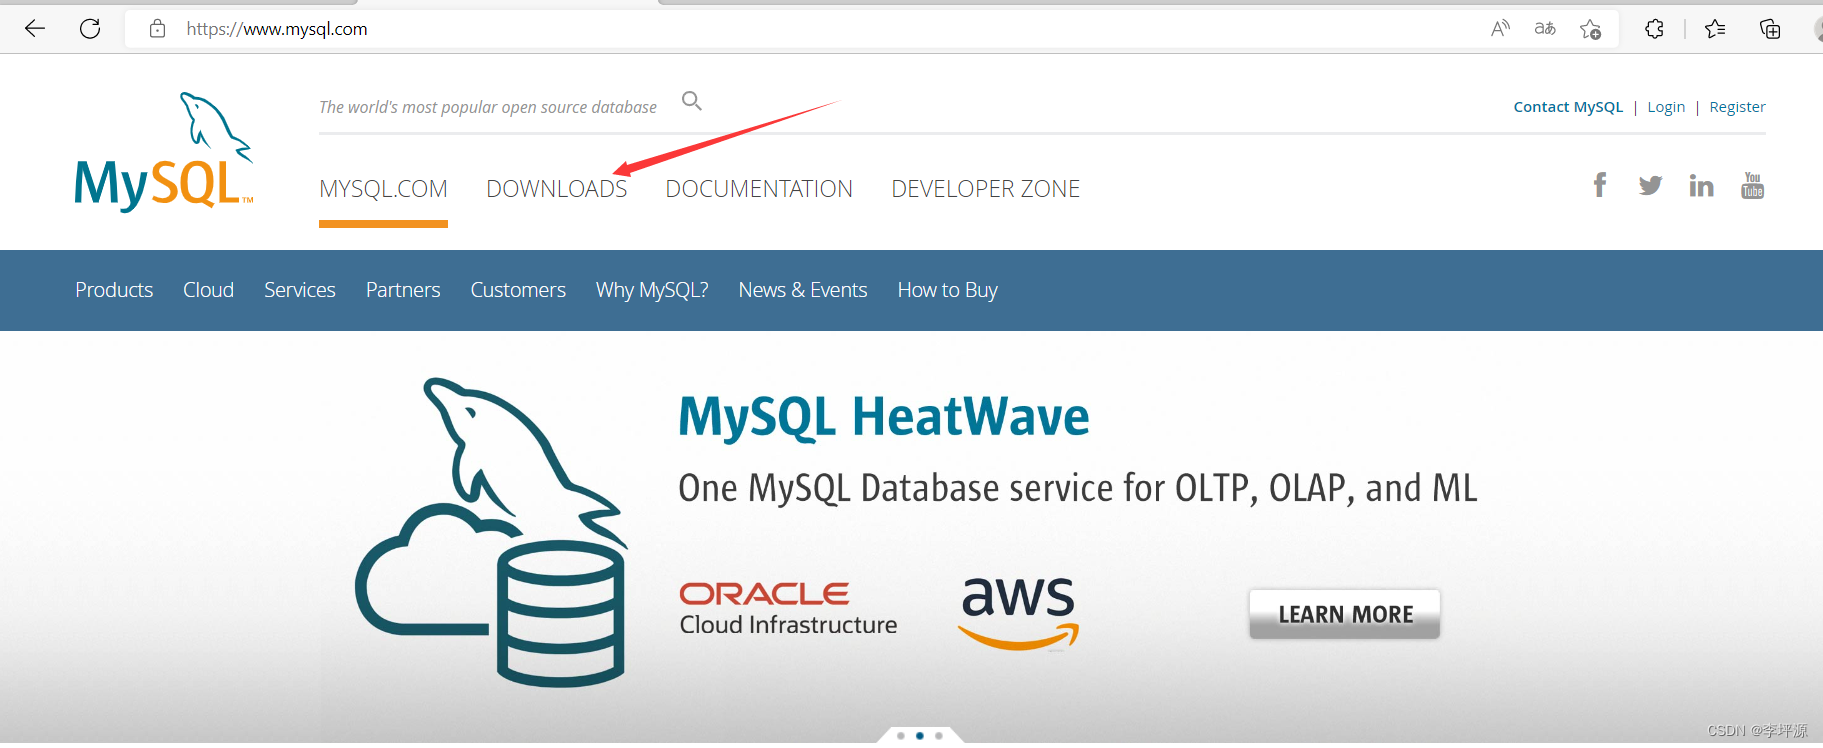Open the DOWNLOADS tab

[556, 189]
